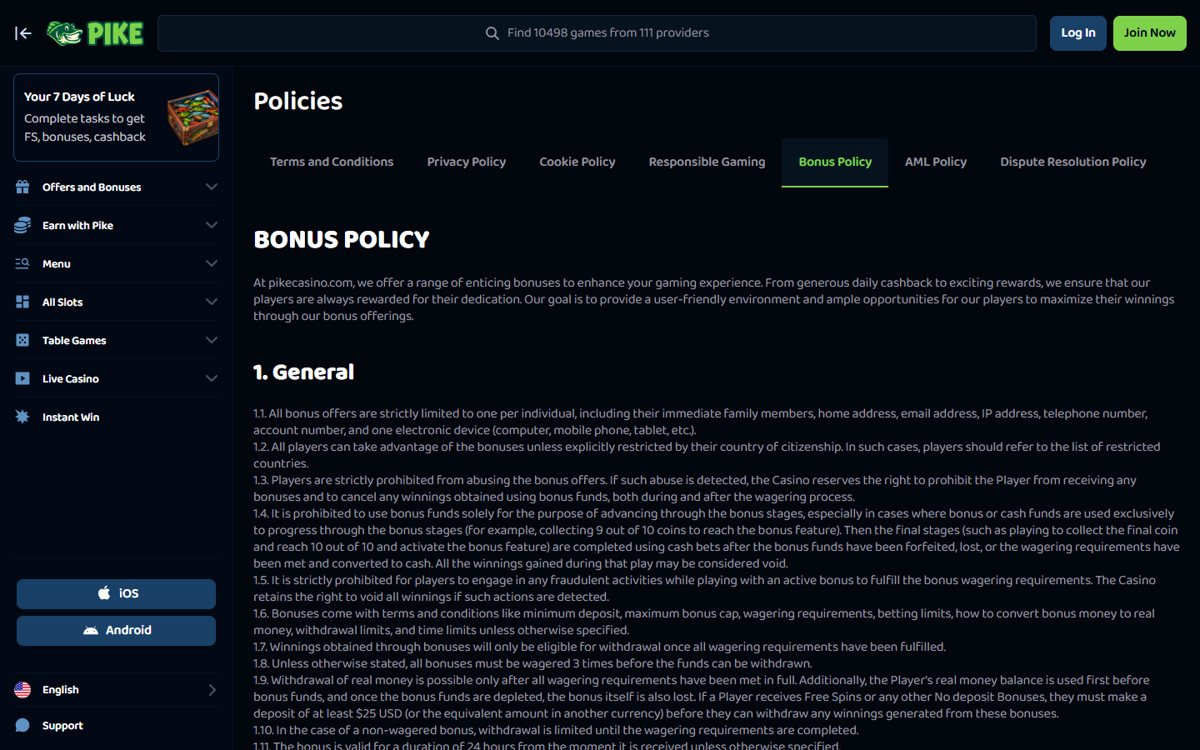Open language selector arrow next to English

[212, 690]
